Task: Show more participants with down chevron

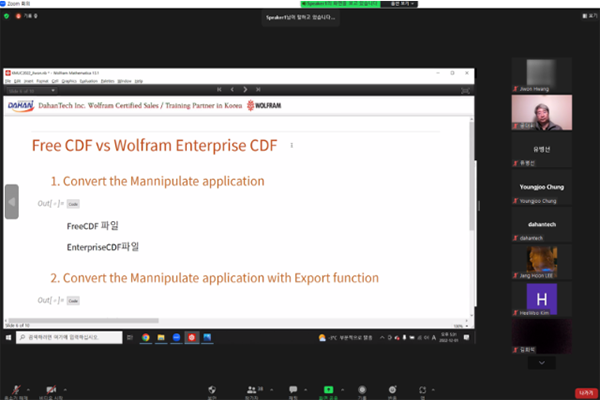Action: tap(541, 362)
